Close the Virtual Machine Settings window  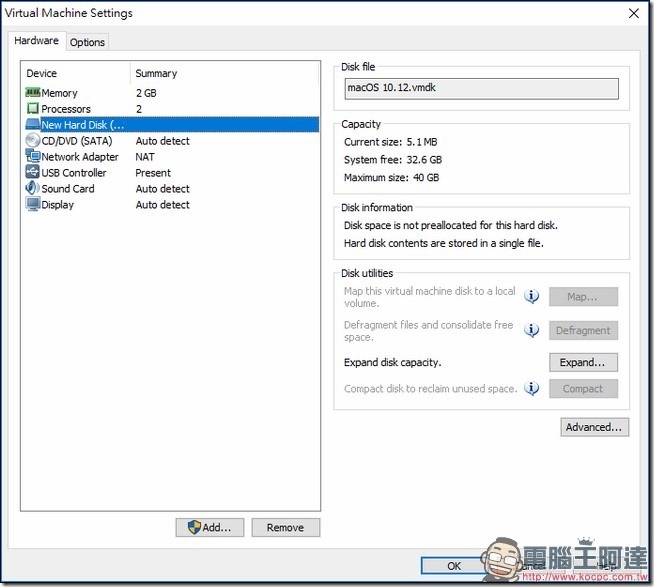point(634,13)
